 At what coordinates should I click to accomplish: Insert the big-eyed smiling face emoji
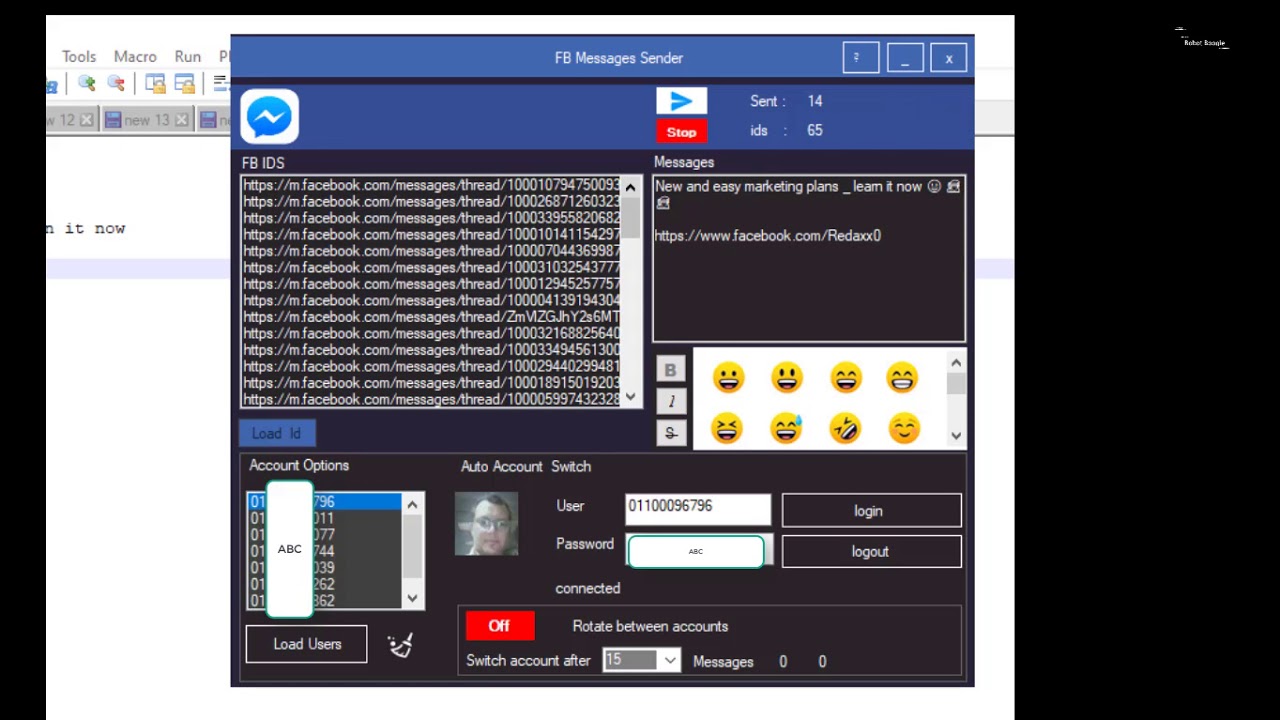coord(787,378)
